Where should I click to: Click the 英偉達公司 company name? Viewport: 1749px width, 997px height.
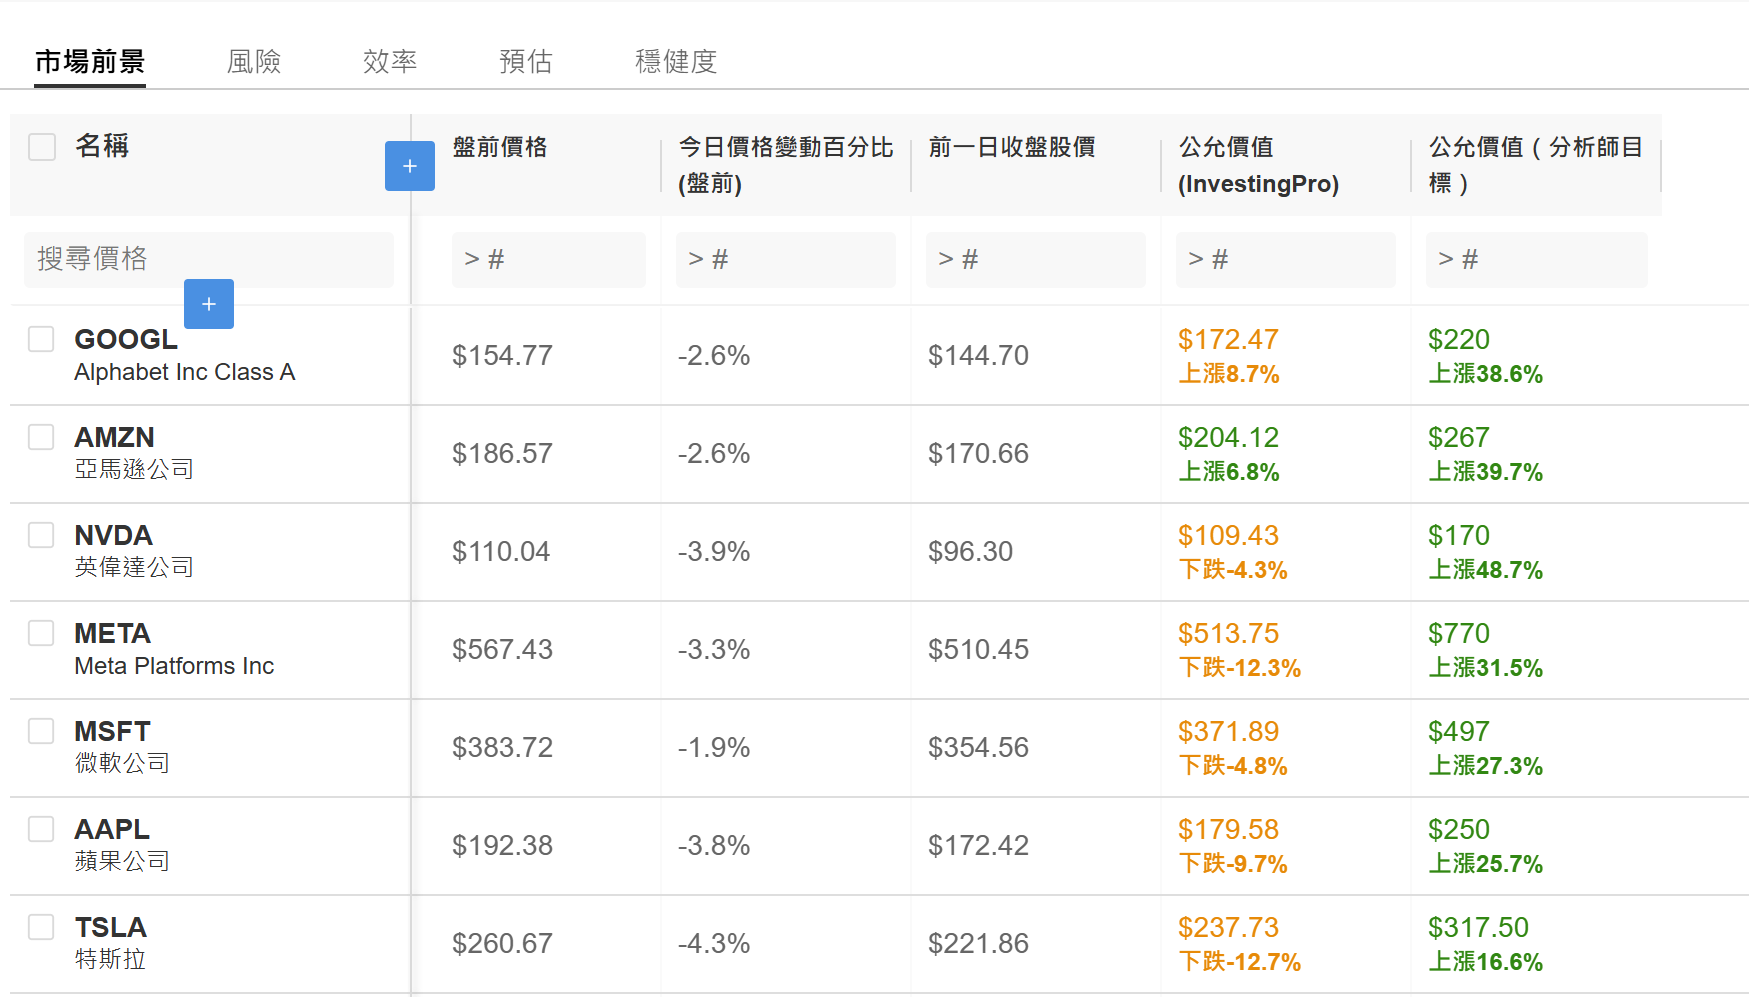coord(134,567)
